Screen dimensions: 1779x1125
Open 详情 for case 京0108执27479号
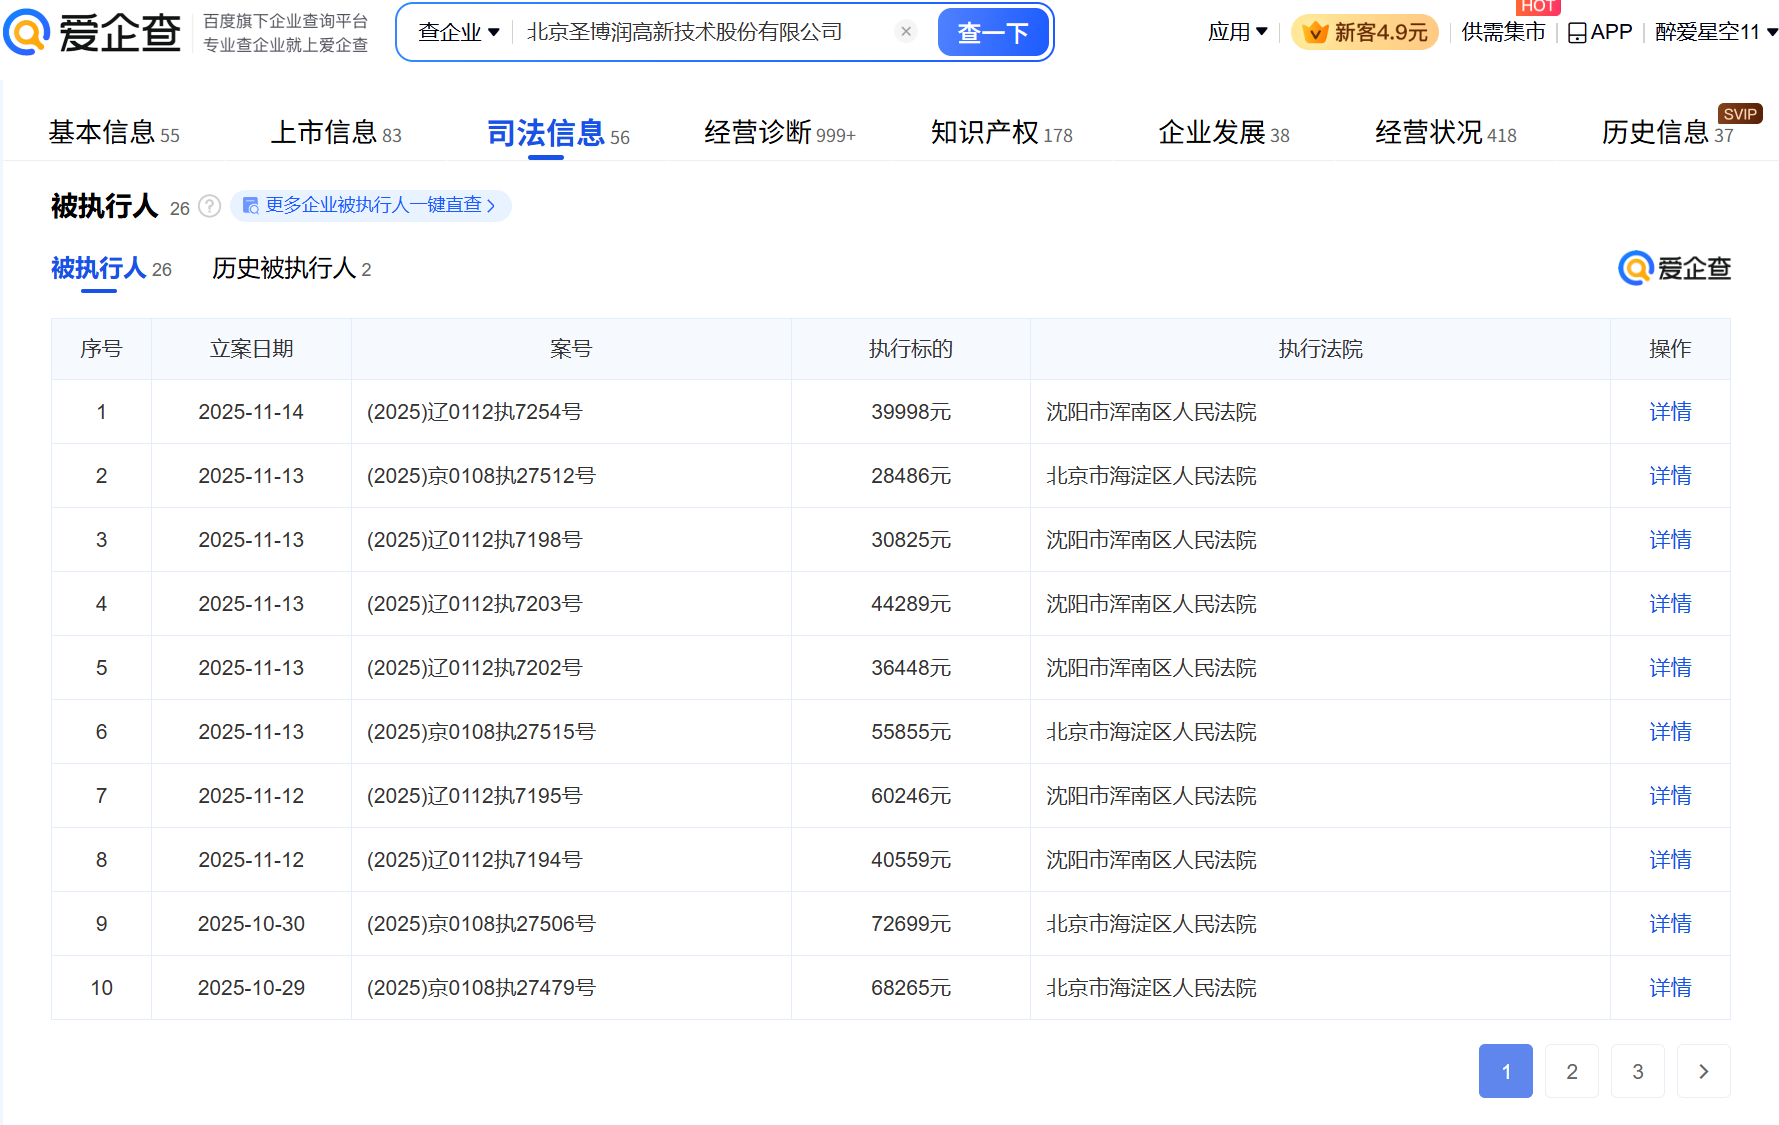1669,988
